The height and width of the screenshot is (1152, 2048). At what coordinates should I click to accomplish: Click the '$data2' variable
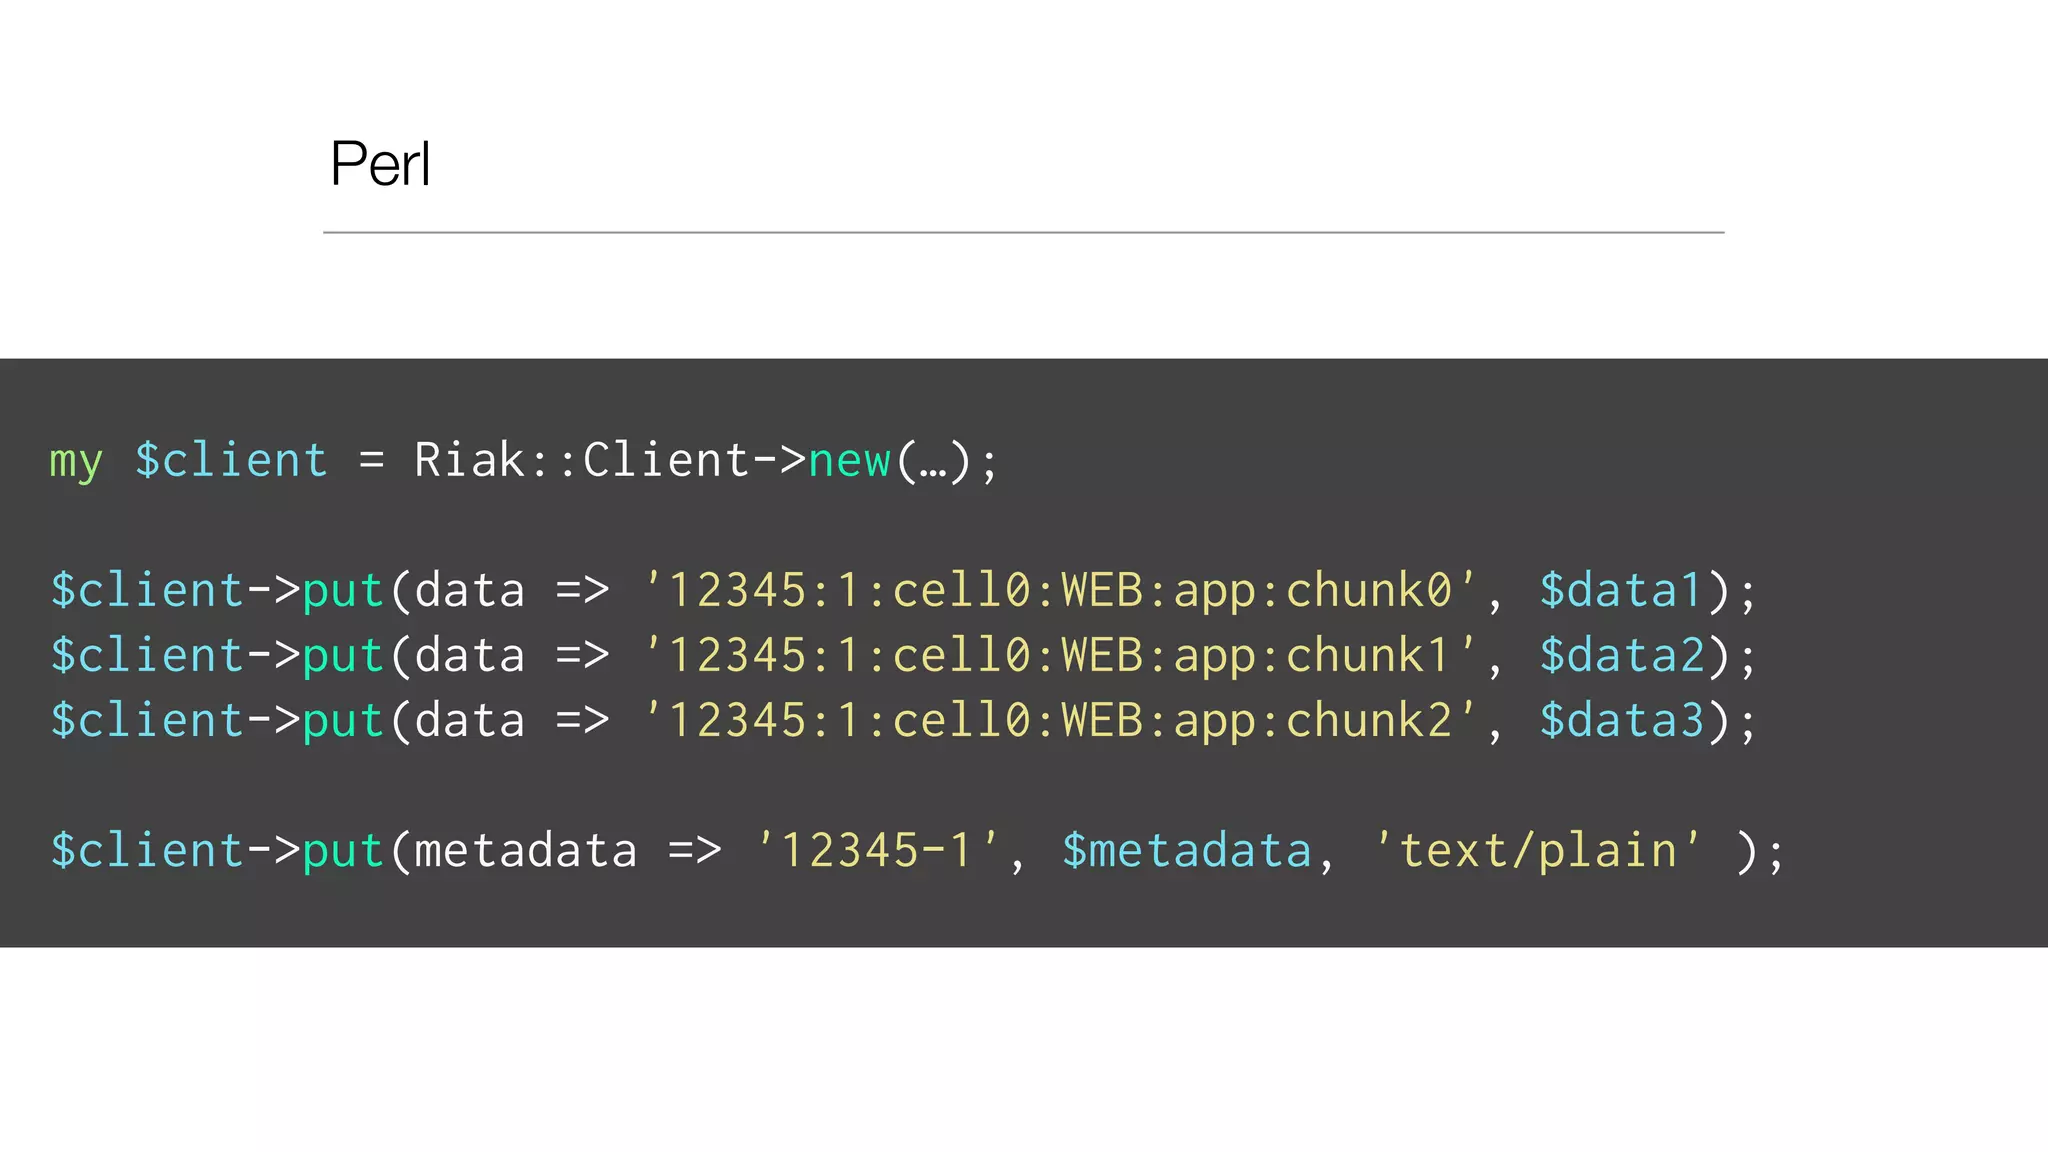pos(1621,655)
